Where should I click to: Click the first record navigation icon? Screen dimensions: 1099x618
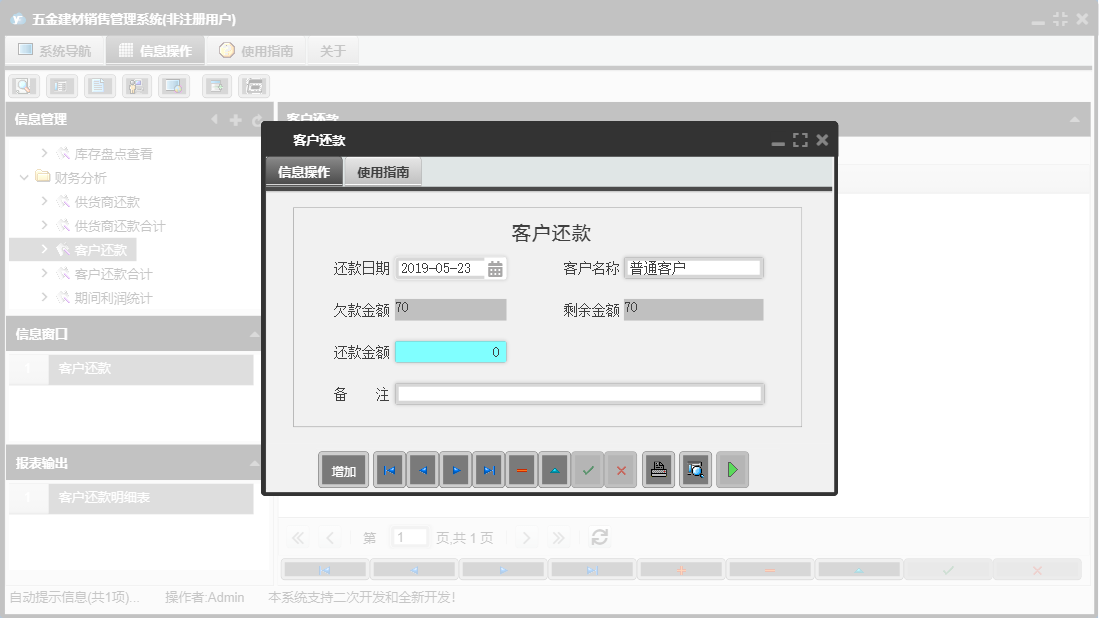[389, 469]
